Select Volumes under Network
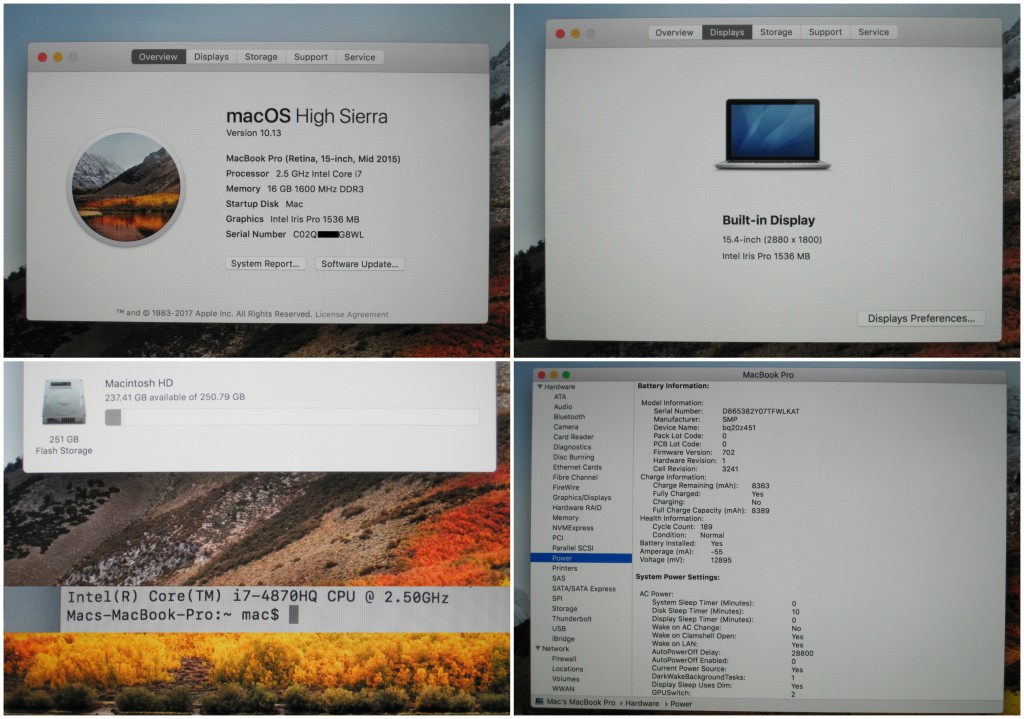1024x719 pixels. pyautogui.click(x=566, y=679)
